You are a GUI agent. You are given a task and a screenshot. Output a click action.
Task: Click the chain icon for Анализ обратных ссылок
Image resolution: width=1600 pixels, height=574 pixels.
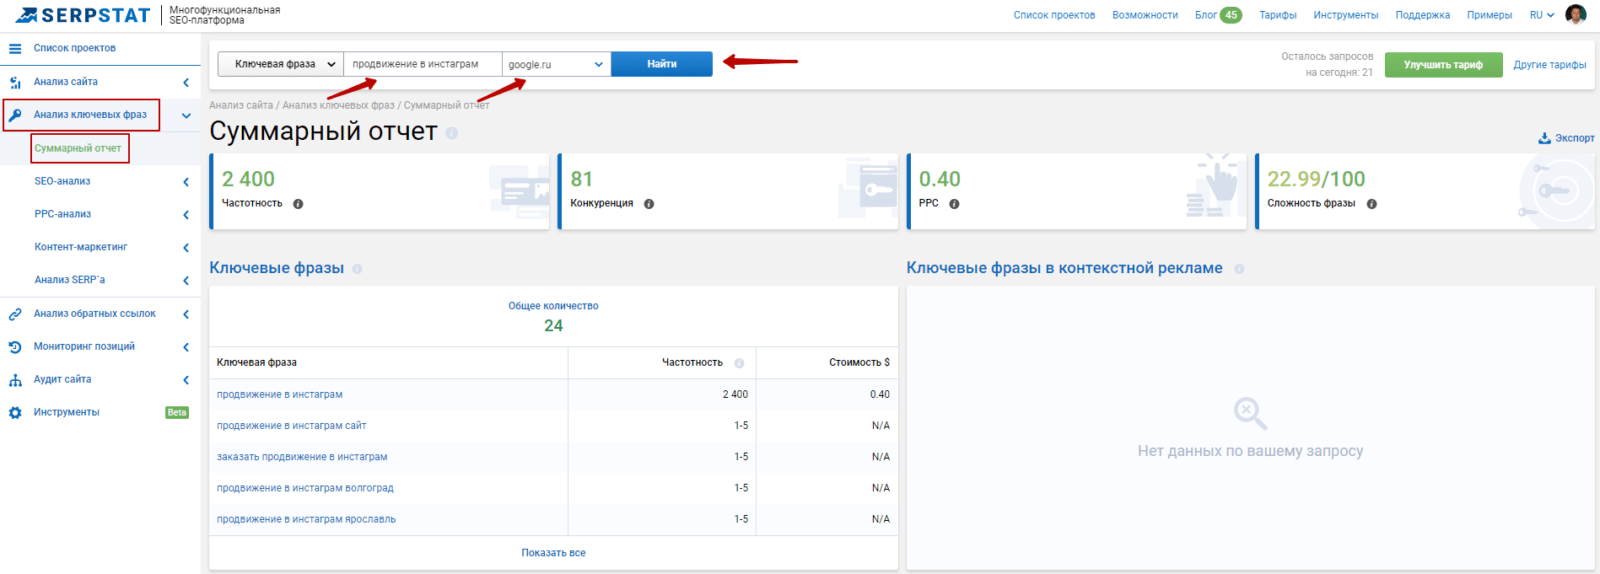pyautogui.click(x=15, y=314)
